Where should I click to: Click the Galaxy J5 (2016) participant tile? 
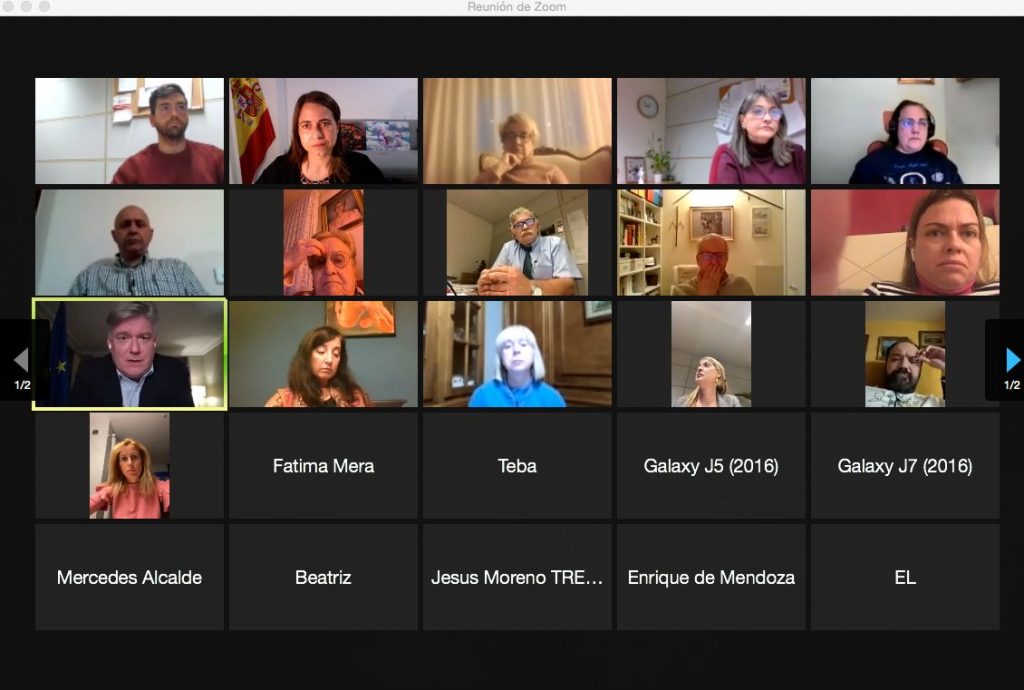[x=711, y=466]
